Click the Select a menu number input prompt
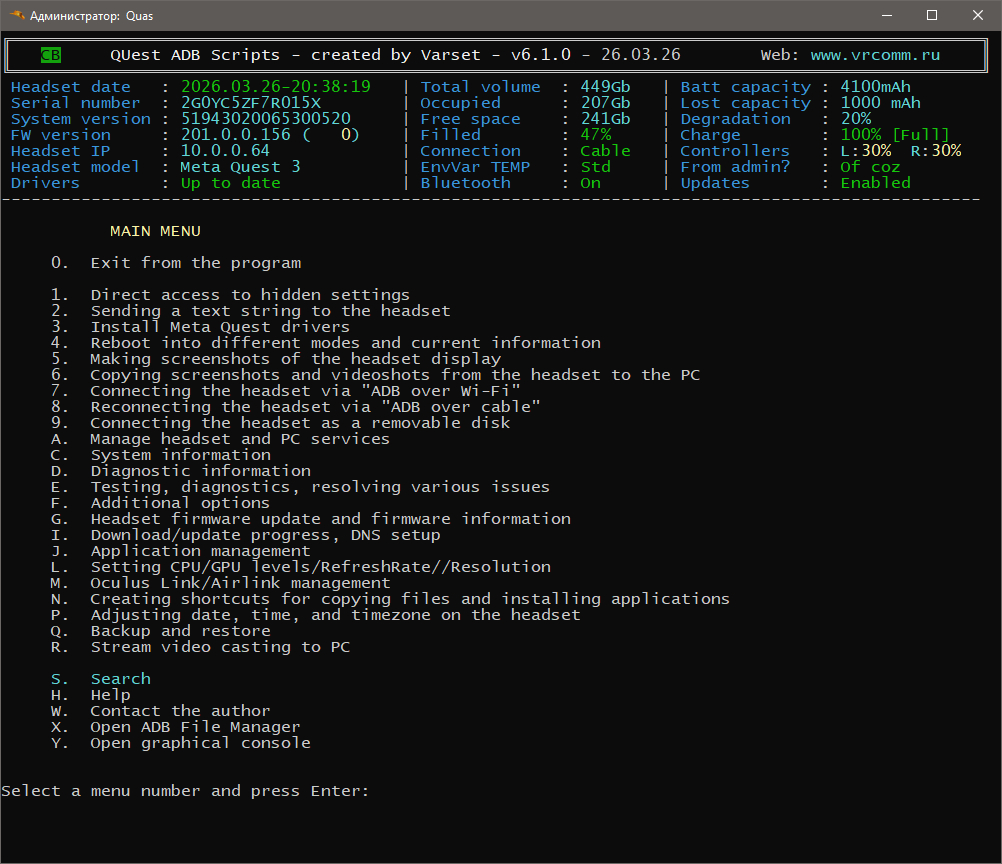This screenshot has width=1002, height=864. click(185, 791)
